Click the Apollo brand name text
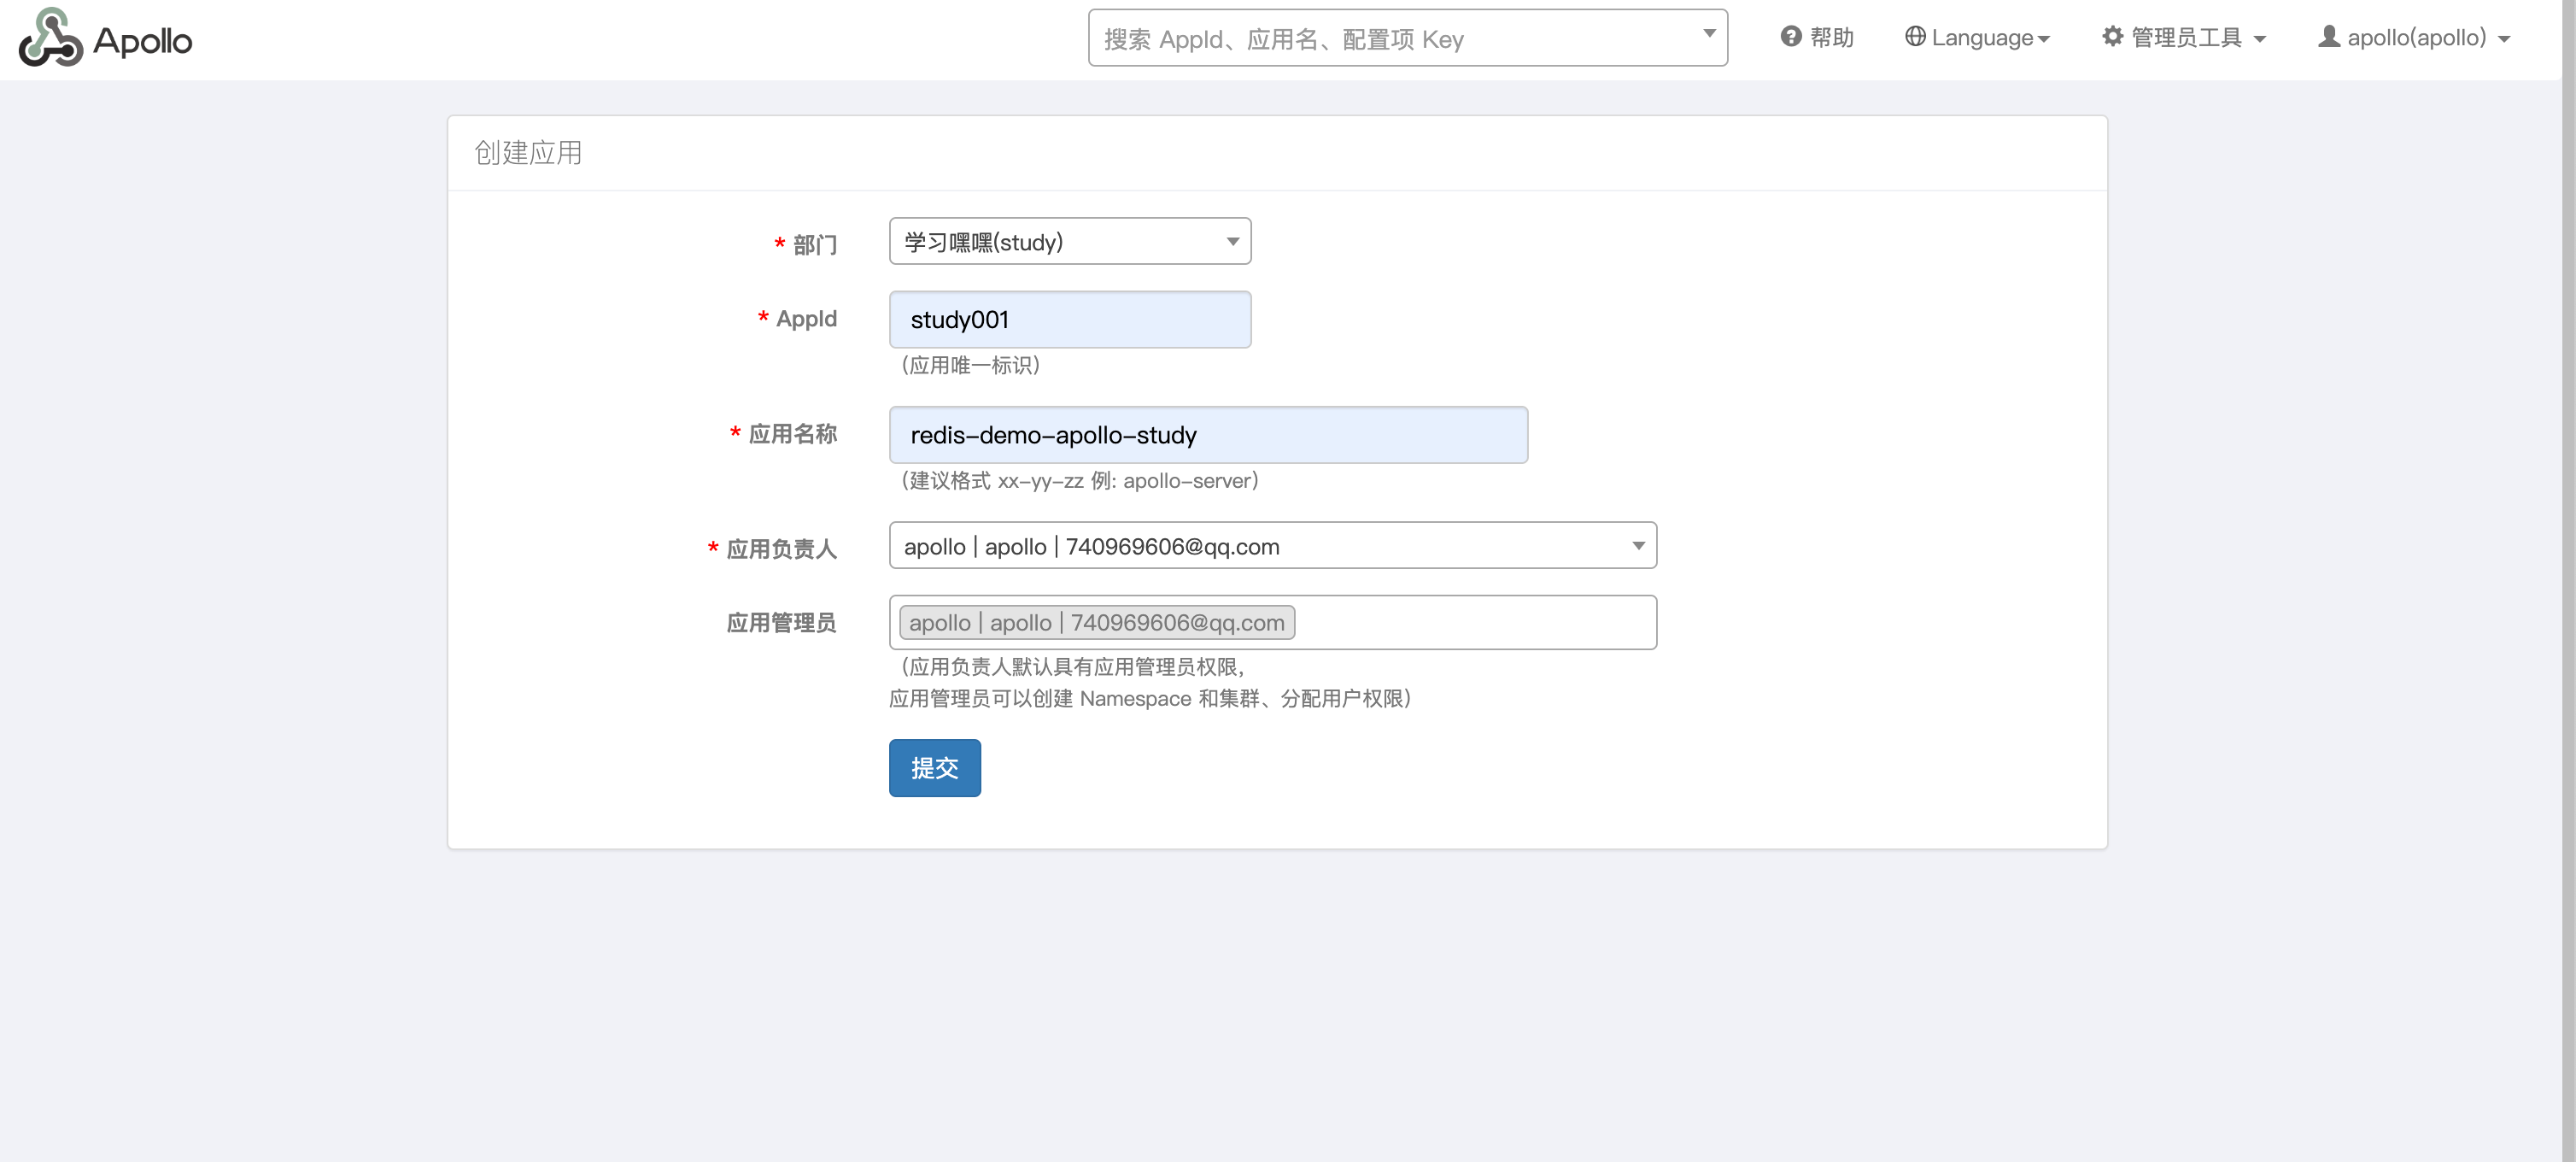 click(x=142, y=41)
